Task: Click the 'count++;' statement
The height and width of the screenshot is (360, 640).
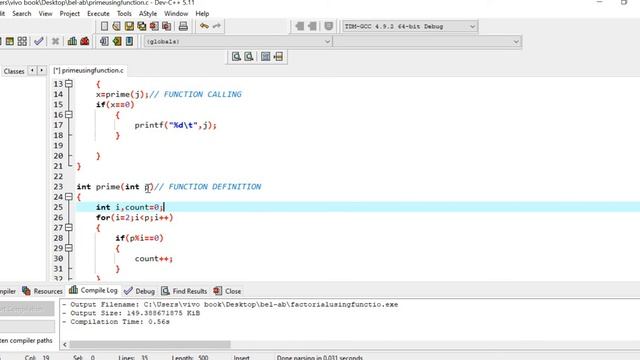Action: coord(154,259)
